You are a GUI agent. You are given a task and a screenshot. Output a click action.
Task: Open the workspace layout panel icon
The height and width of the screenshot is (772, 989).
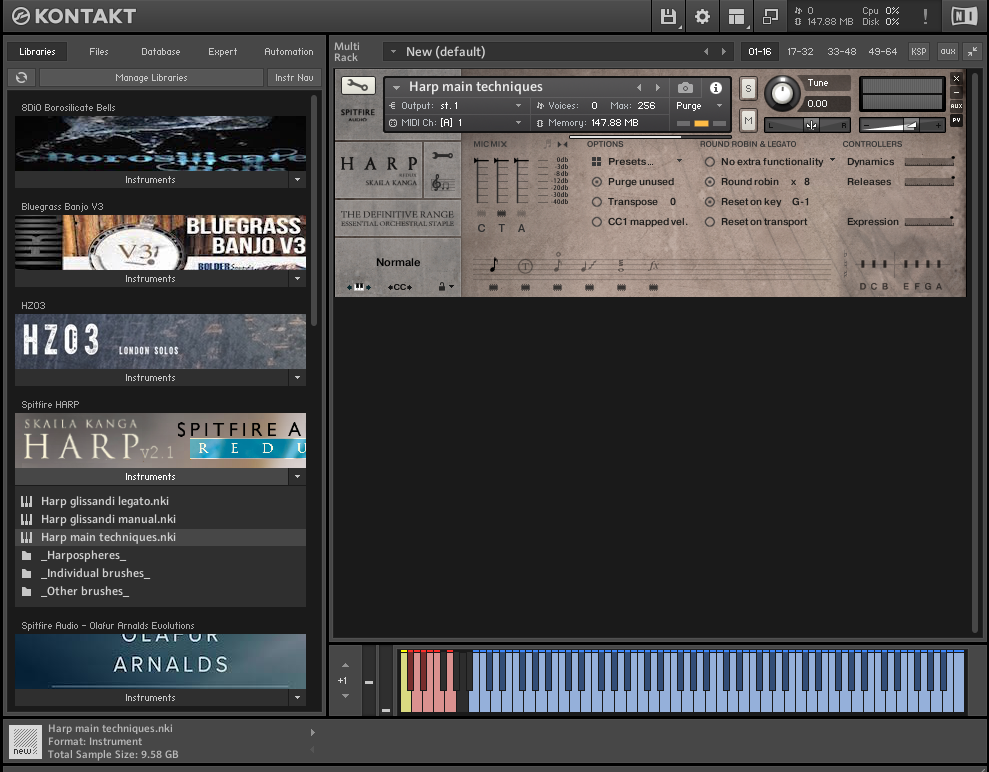pyautogui.click(x=736, y=16)
